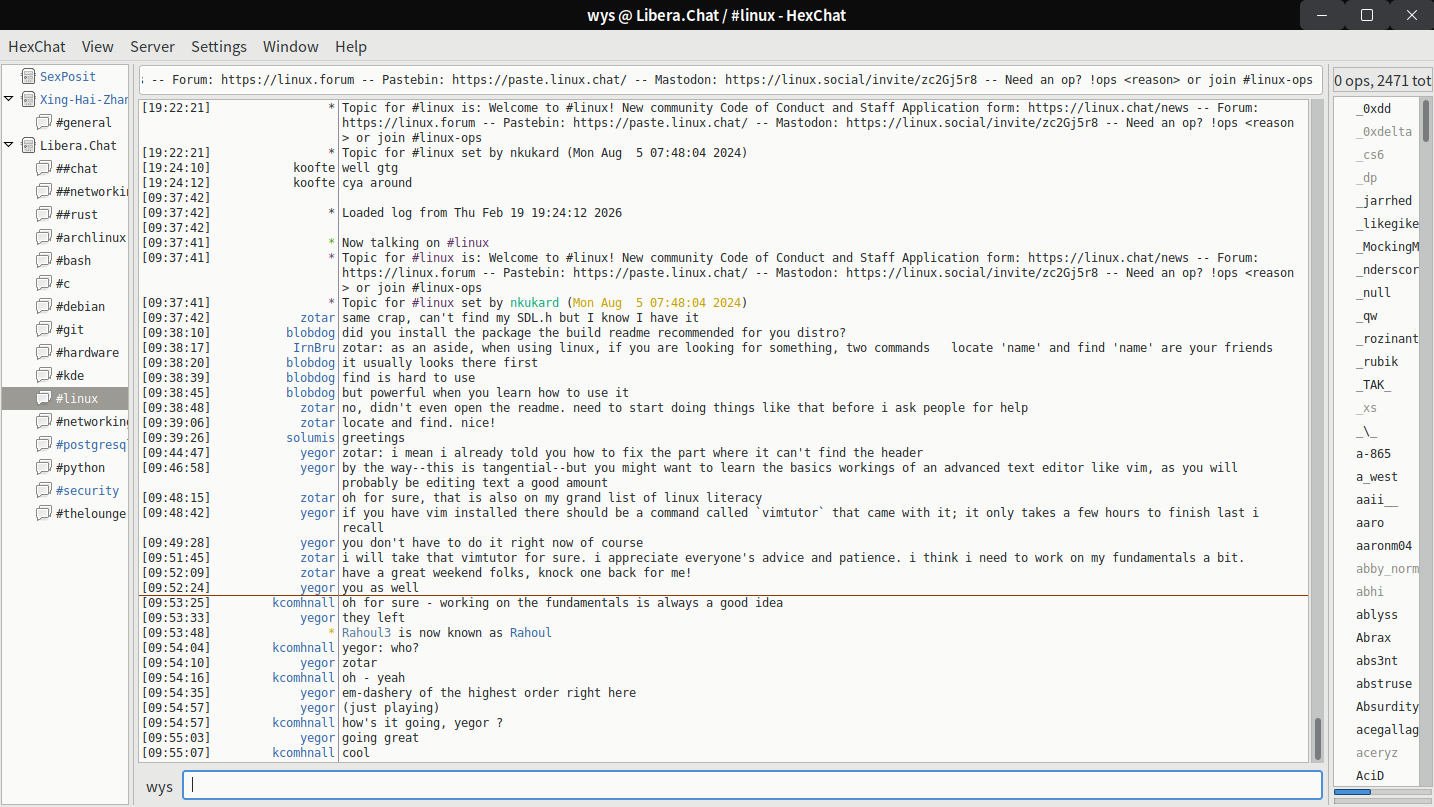Viewport: 1434px width, 807px height.
Task: Click the lag meter bar below user list
Action: (x=1382, y=792)
